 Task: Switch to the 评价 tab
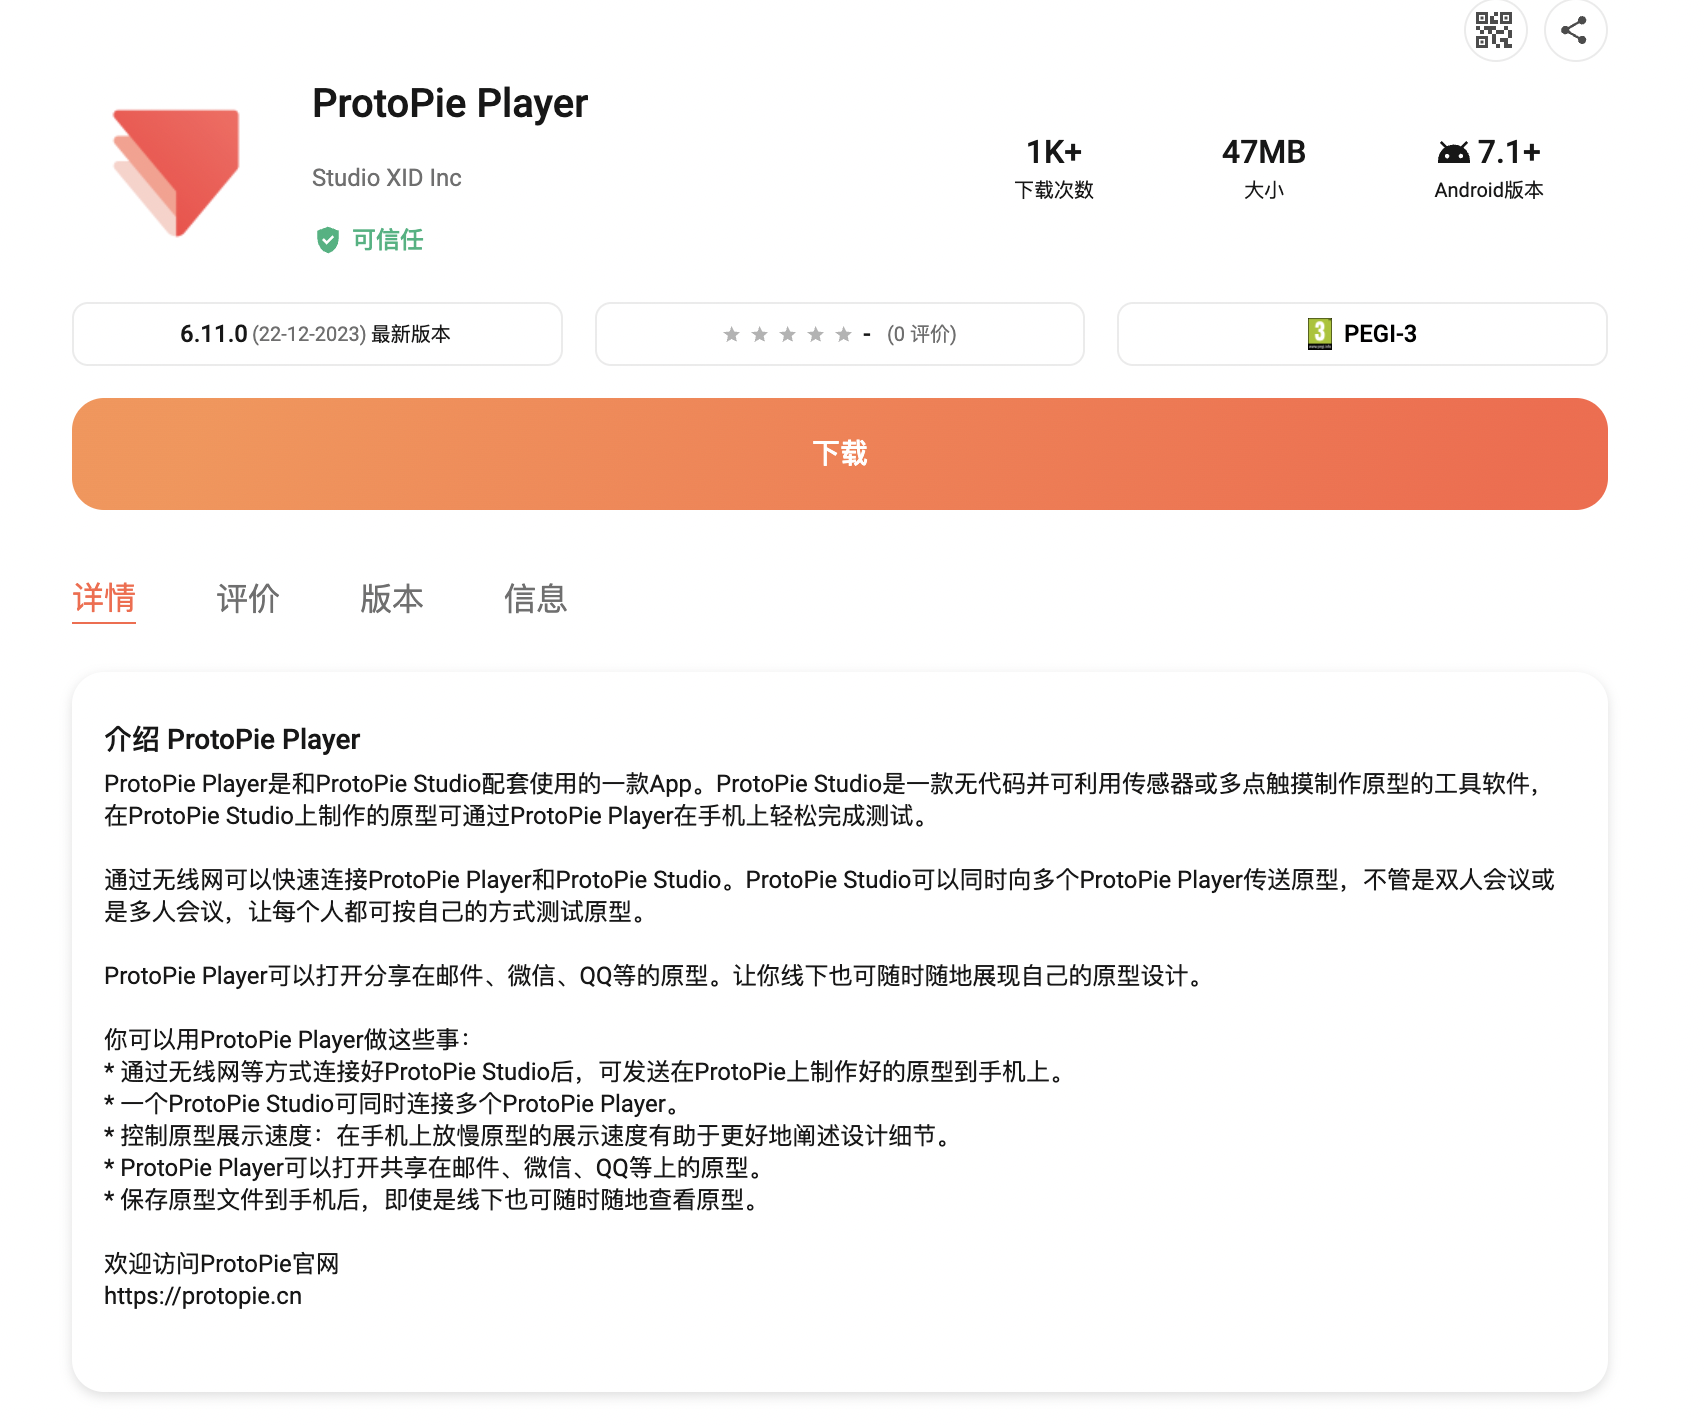247,599
